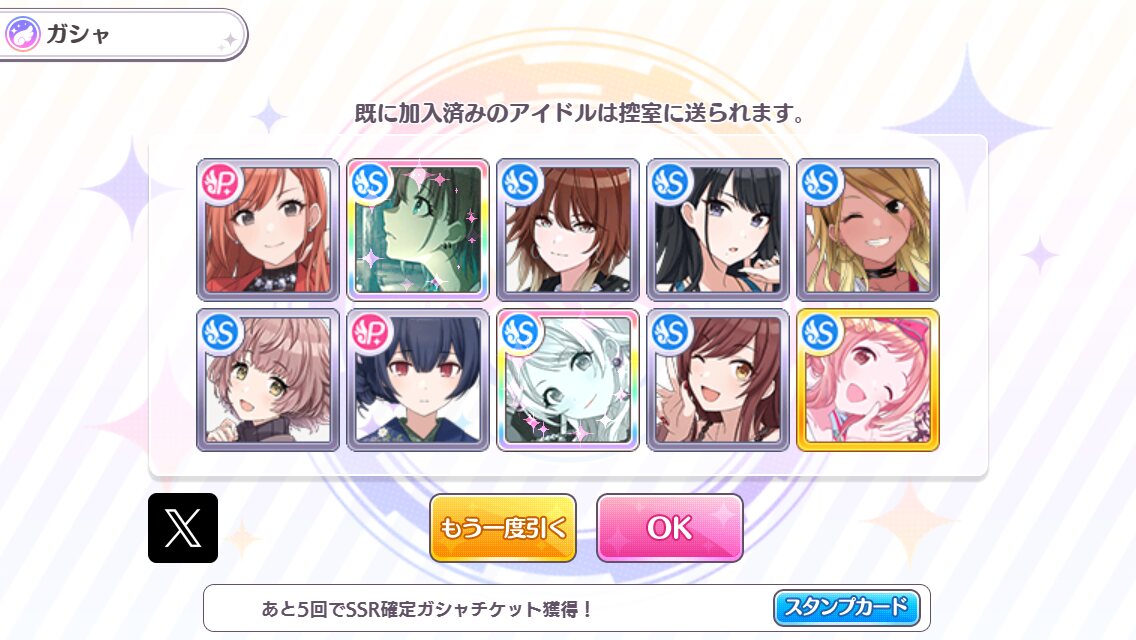Select the dark blue-haired P idol card
The width and height of the screenshot is (1136, 640).
click(418, 380)
